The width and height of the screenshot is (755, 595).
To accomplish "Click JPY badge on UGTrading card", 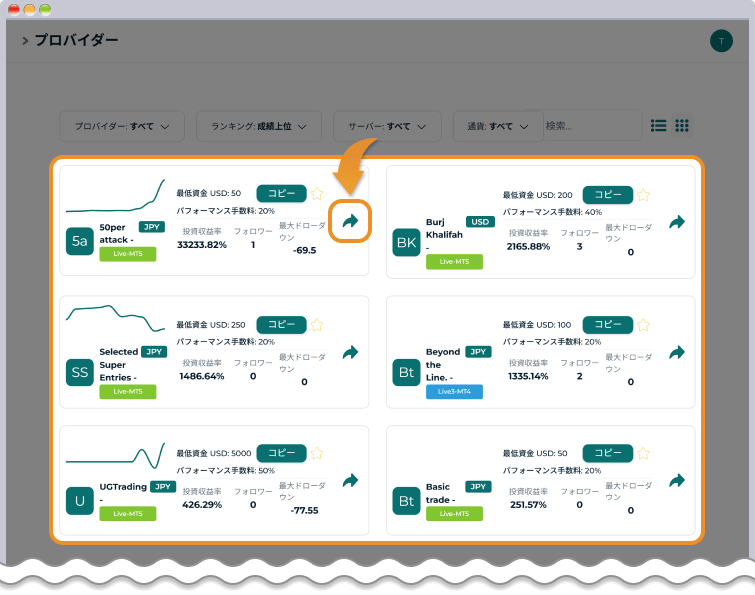I will (x=163, y=487).
